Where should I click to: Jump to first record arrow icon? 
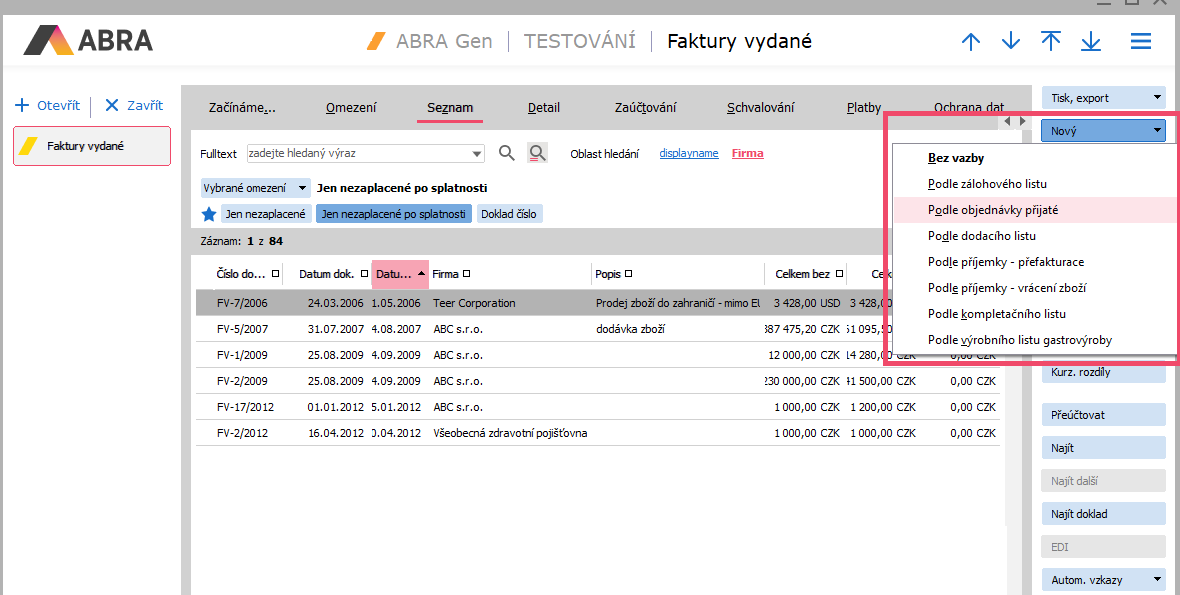(x=1051, y=42)
